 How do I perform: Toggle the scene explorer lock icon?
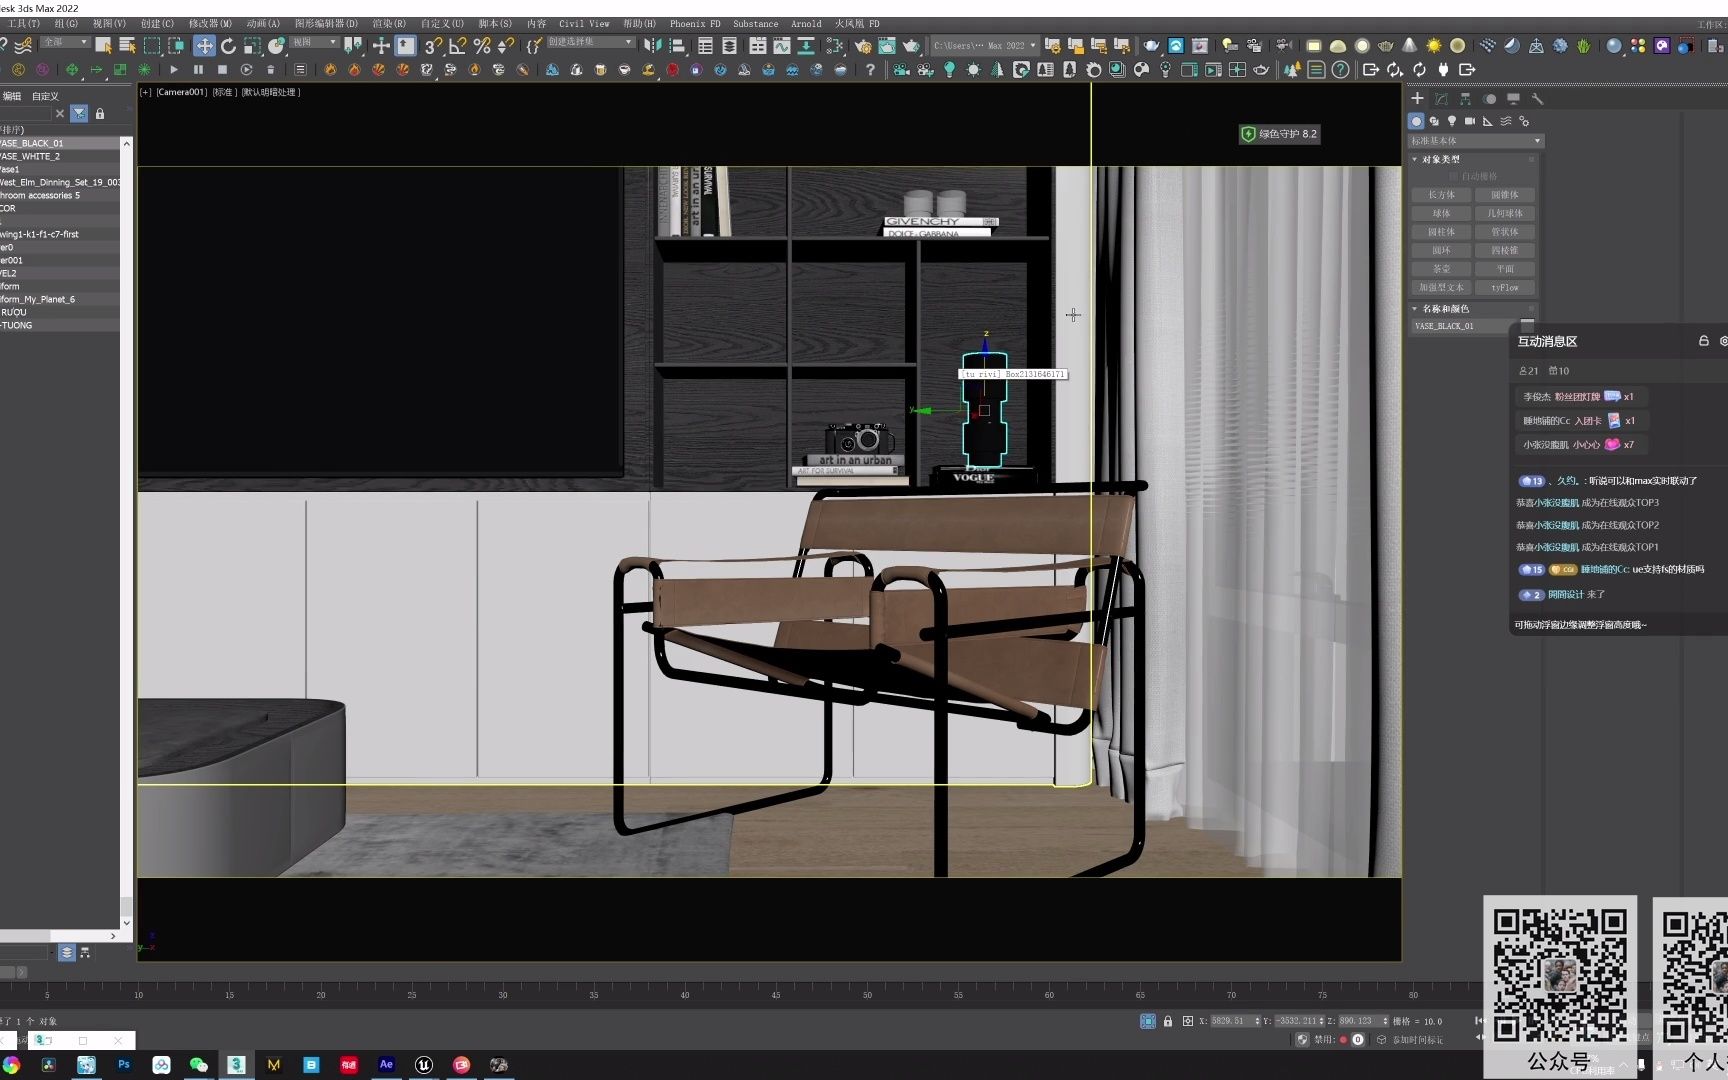click(100, 114)
